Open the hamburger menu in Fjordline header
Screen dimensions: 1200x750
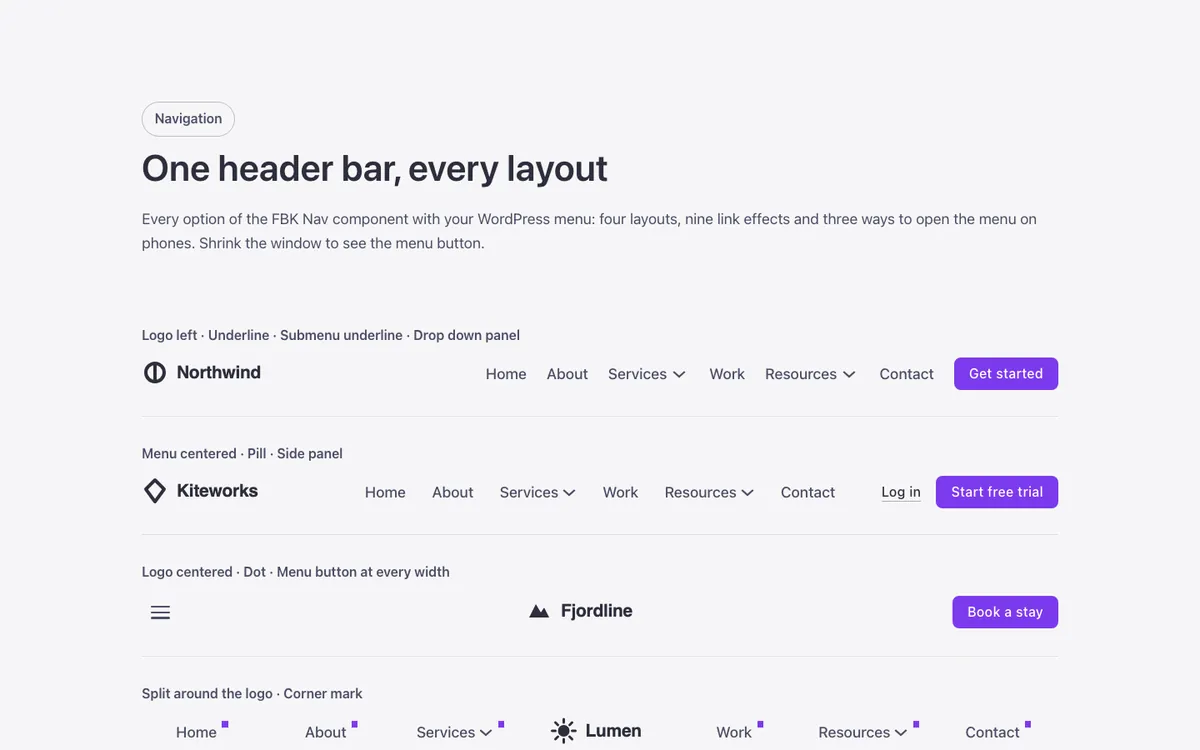click(160, 612)
